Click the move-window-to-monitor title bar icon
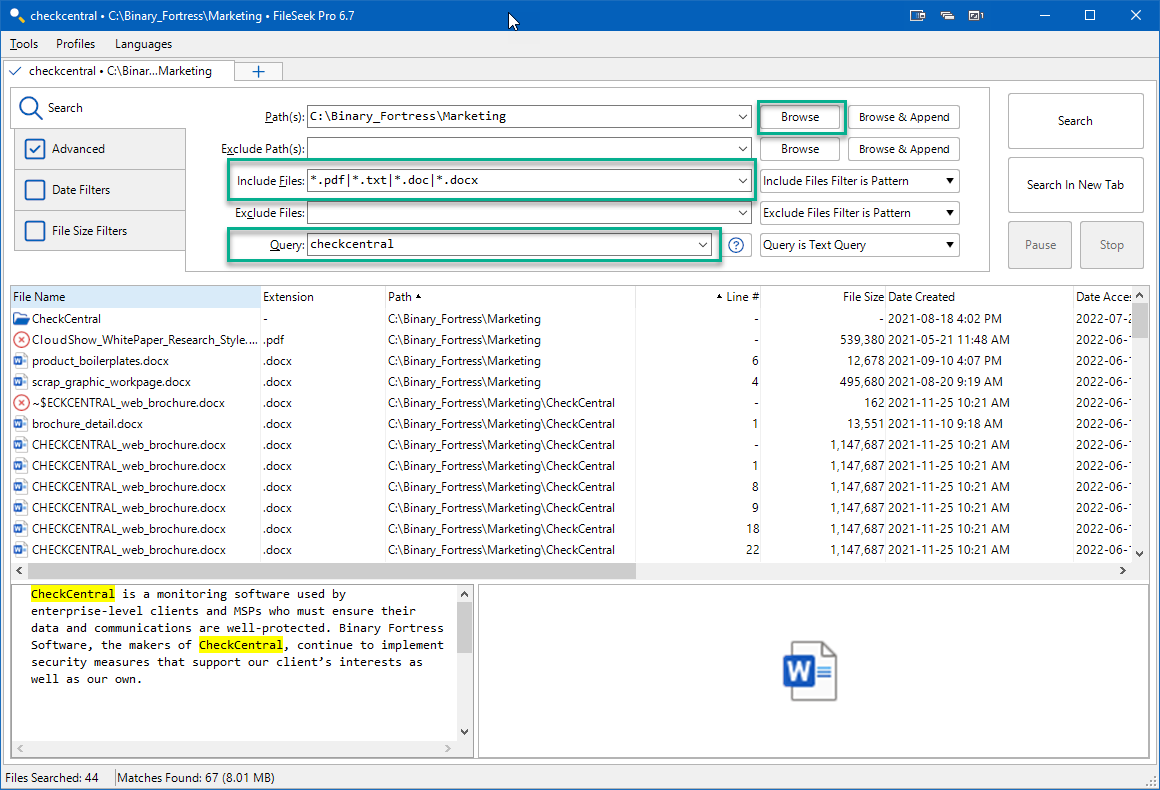The image size is (1160, 790). [917, 16]
